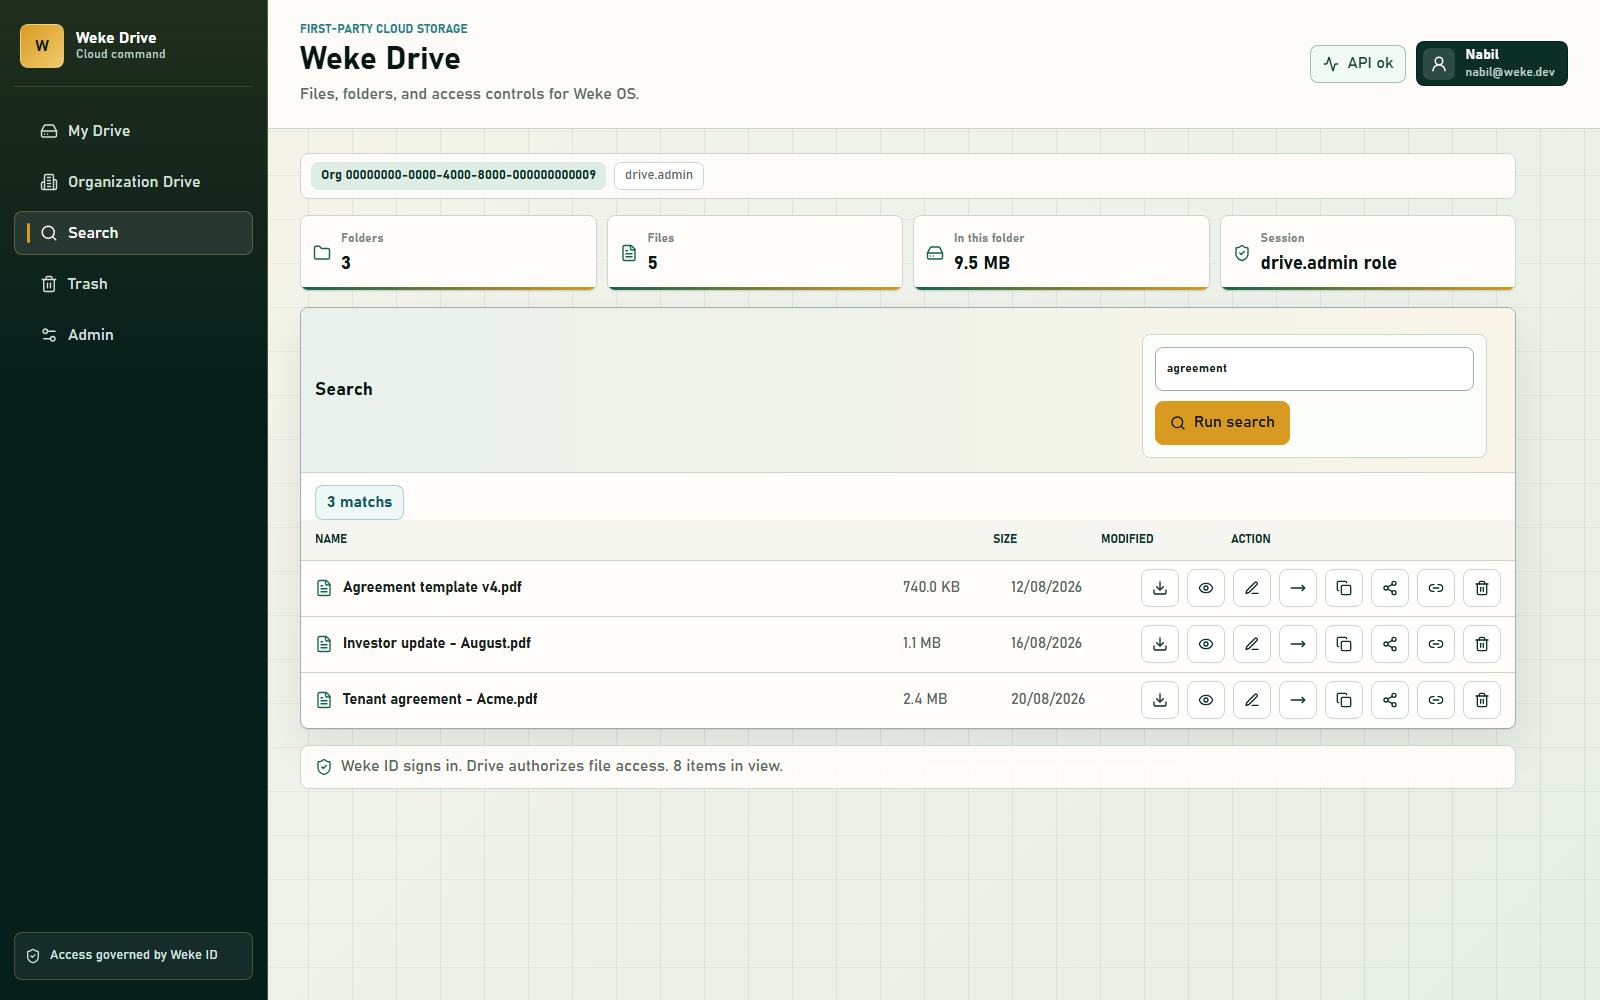The height and width of the screenshot is (1000, 1600).
Task: Open the Trash section
Action: [x=133, y=284]
